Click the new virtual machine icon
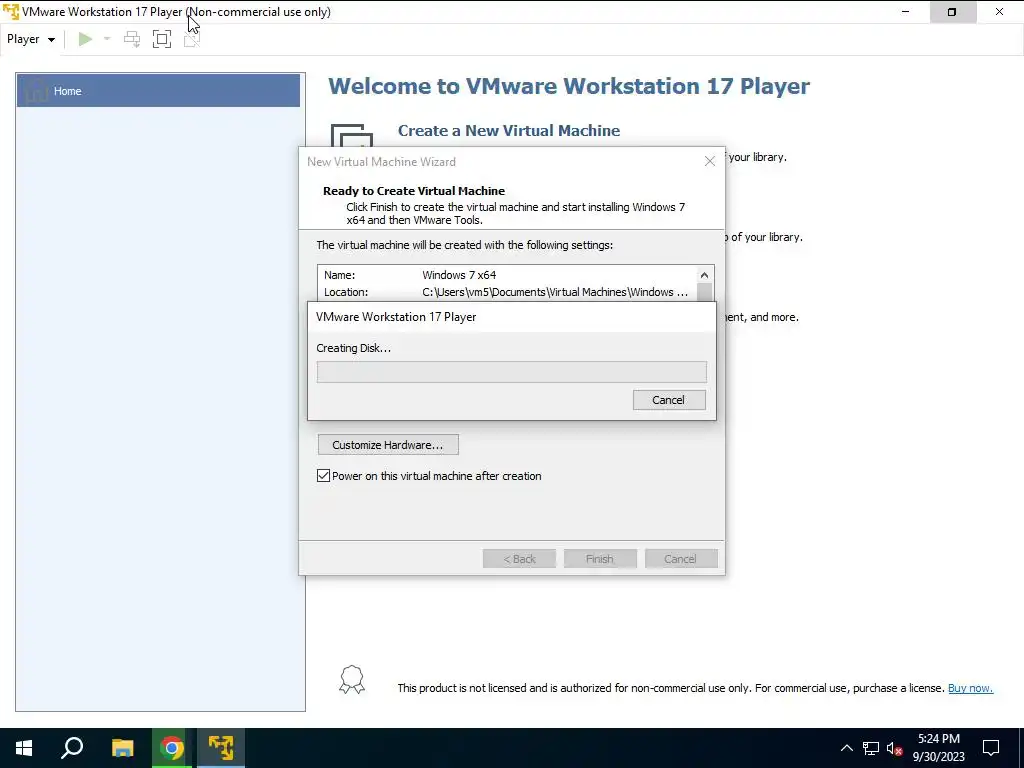 [351, 135]
